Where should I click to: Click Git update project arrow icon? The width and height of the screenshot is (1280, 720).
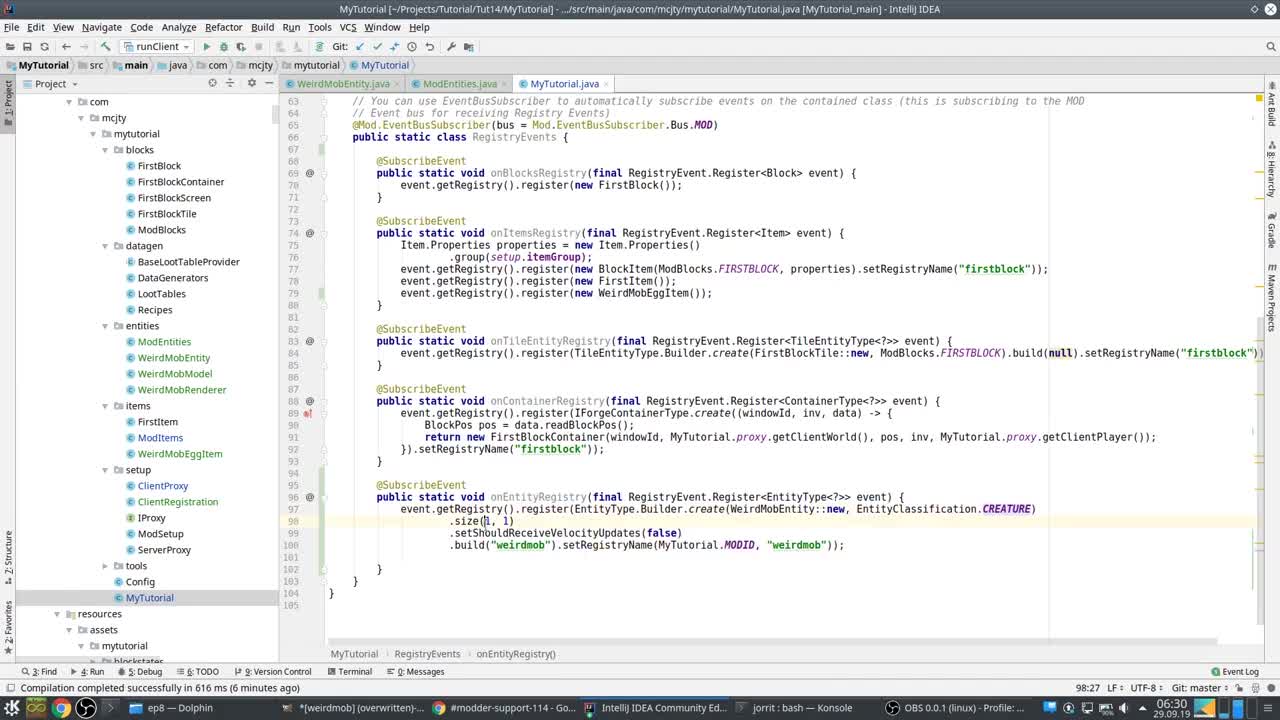click(x=360, y=47)
